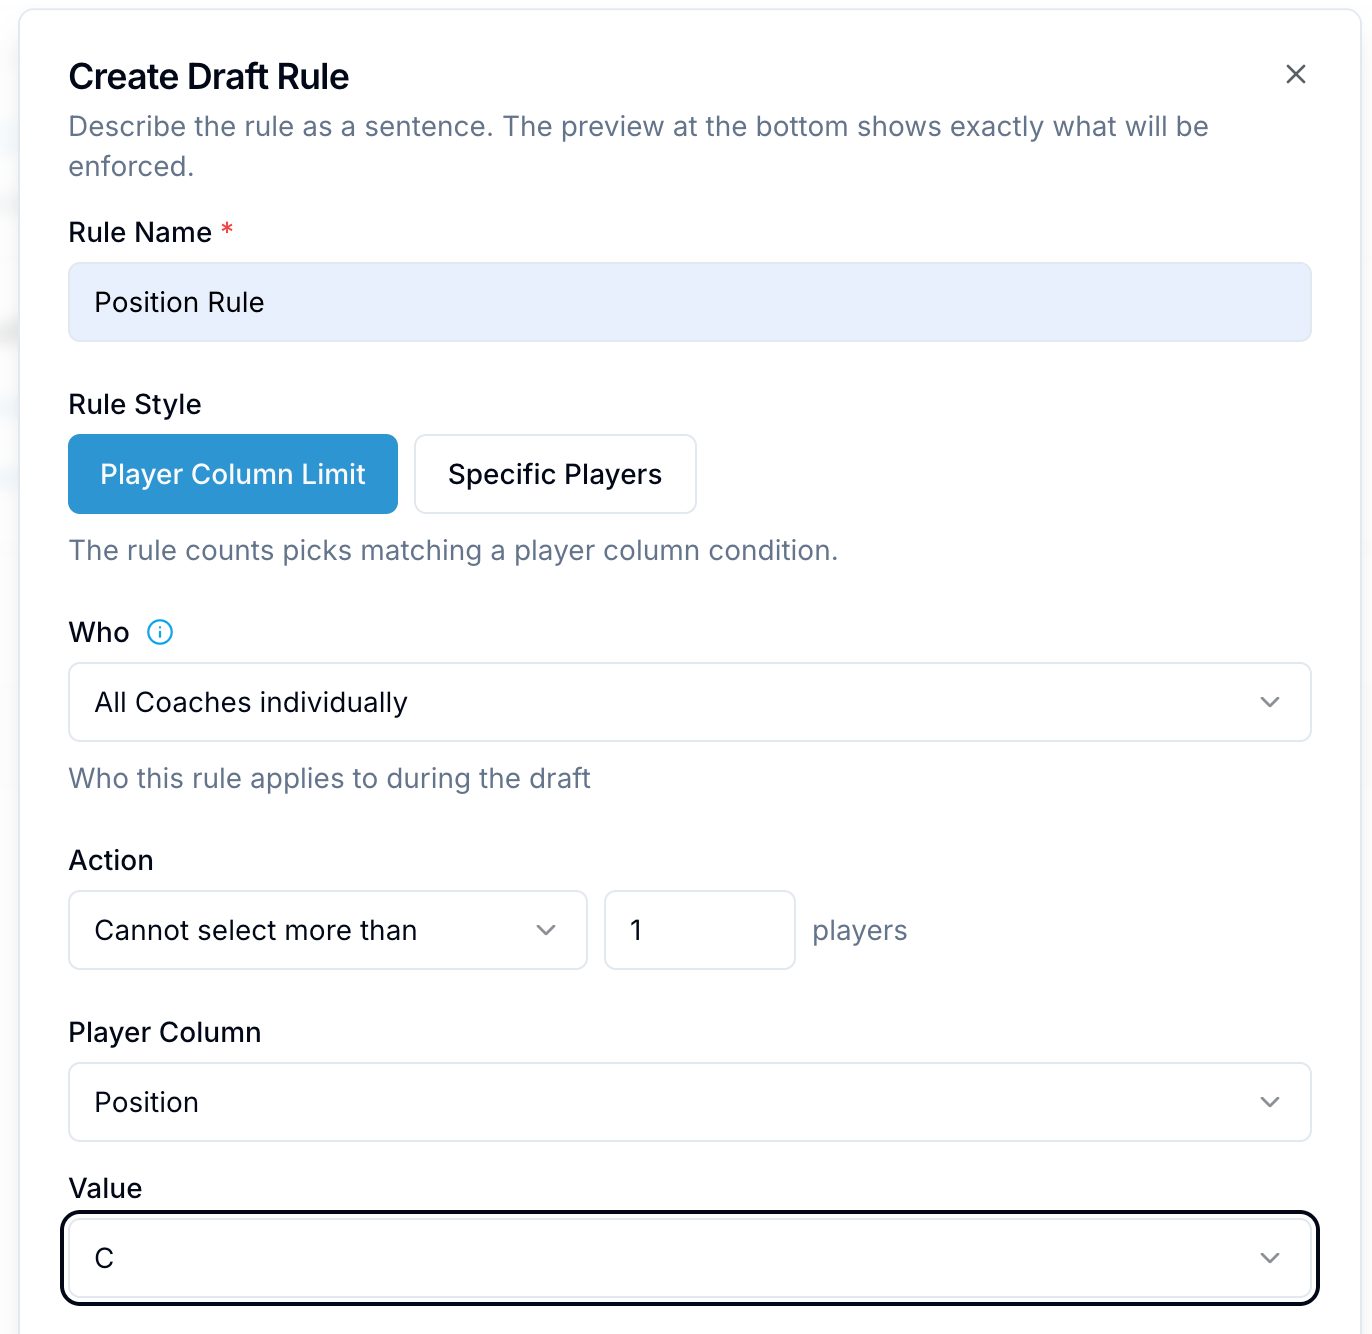
Task: Click the Rule Name label
Action: [x=140, y=232]
